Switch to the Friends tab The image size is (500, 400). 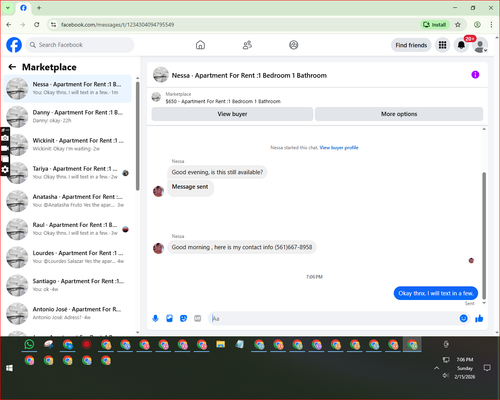tap(247, 45)
